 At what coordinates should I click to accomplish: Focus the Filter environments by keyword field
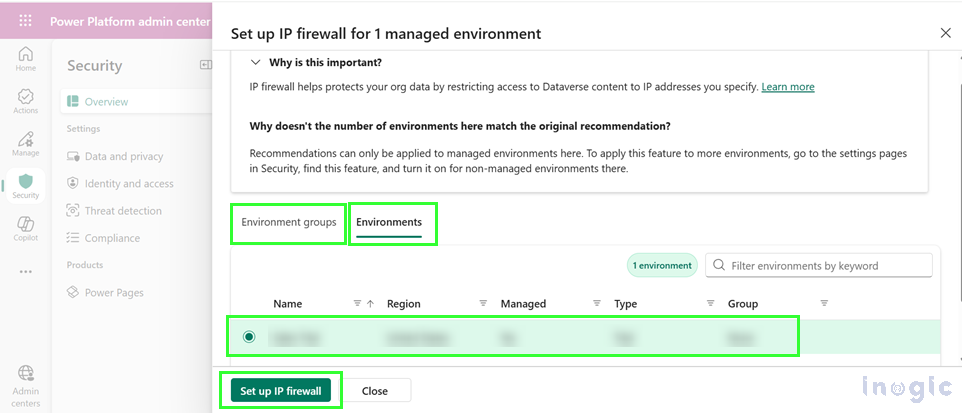pyautogui.click(x=818, y=266)
